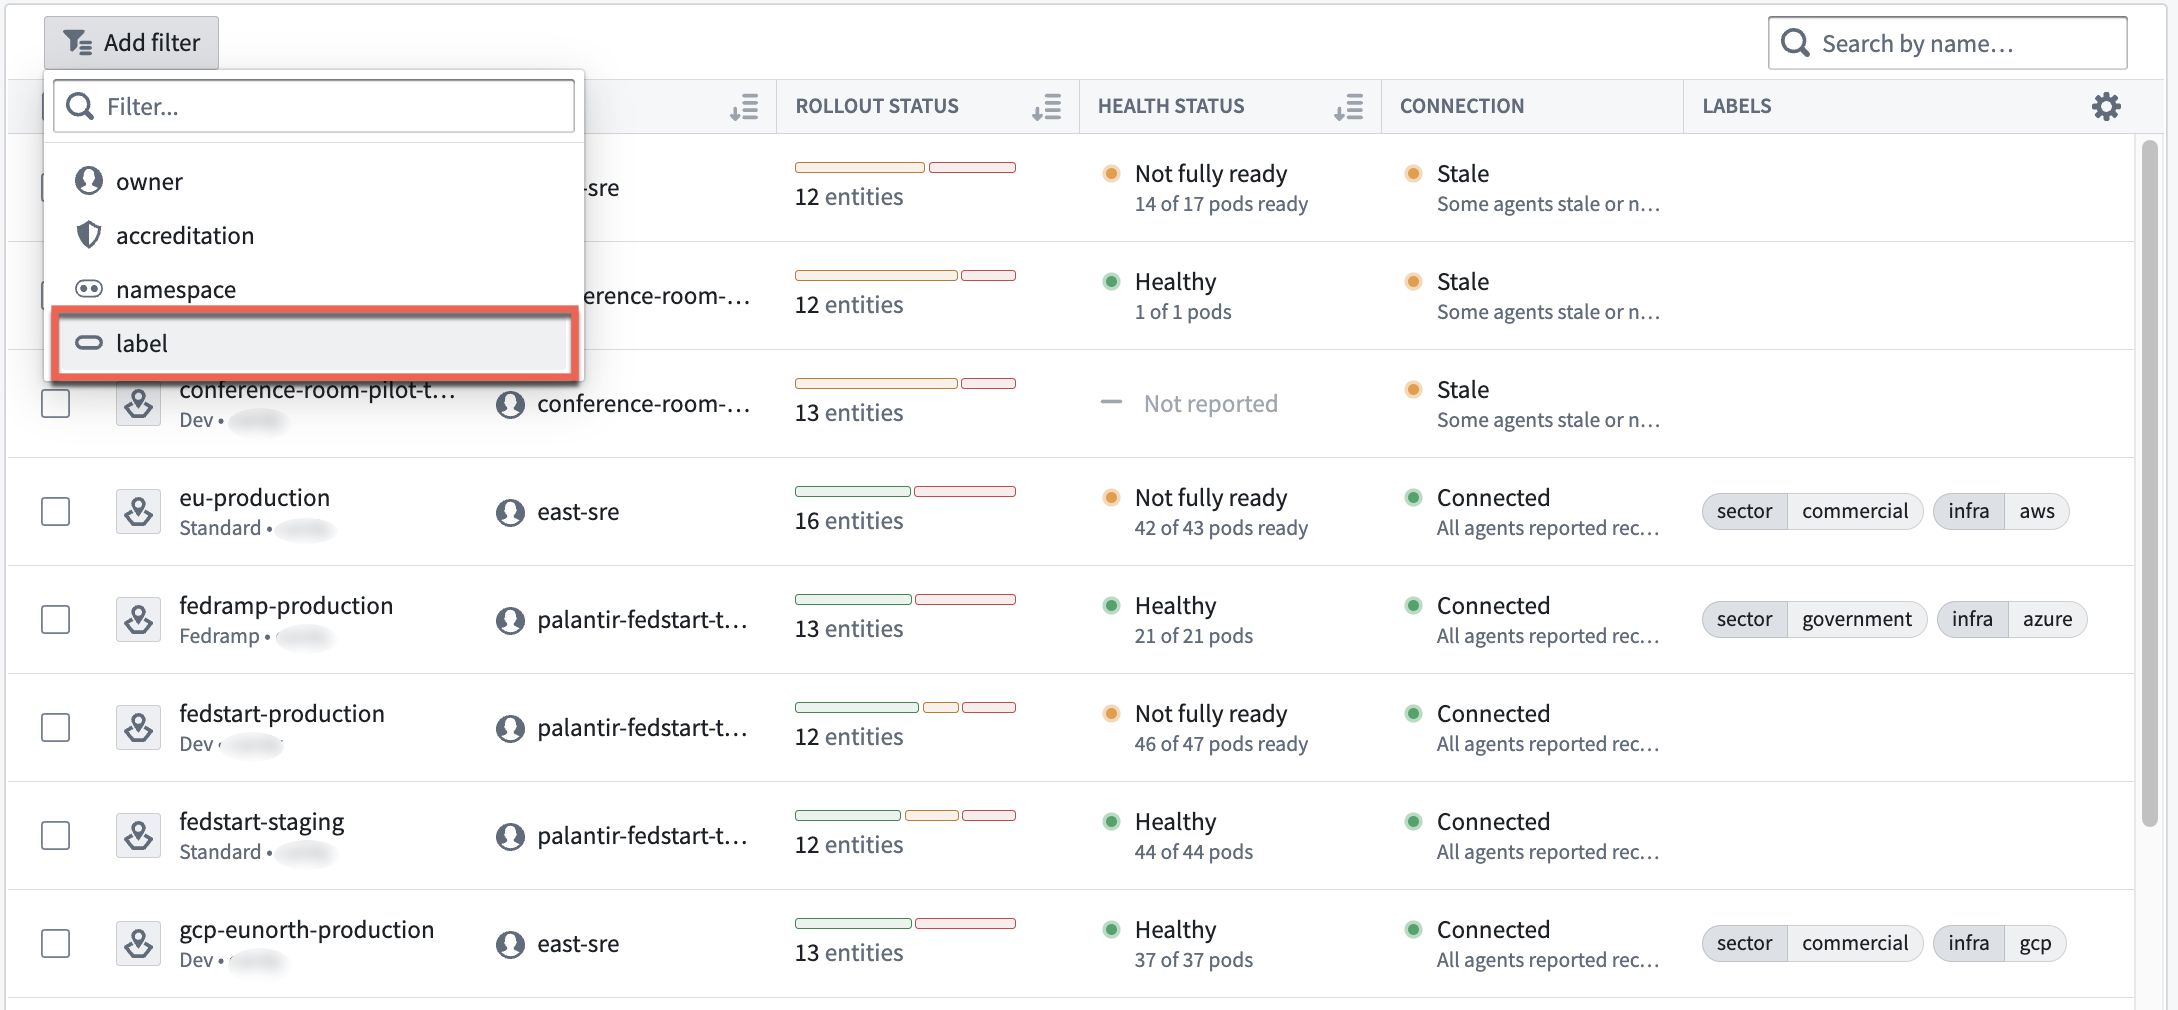Click the owner person icon in filter menu
The width and height of the screenshot is (2178, 1010).
89,181
